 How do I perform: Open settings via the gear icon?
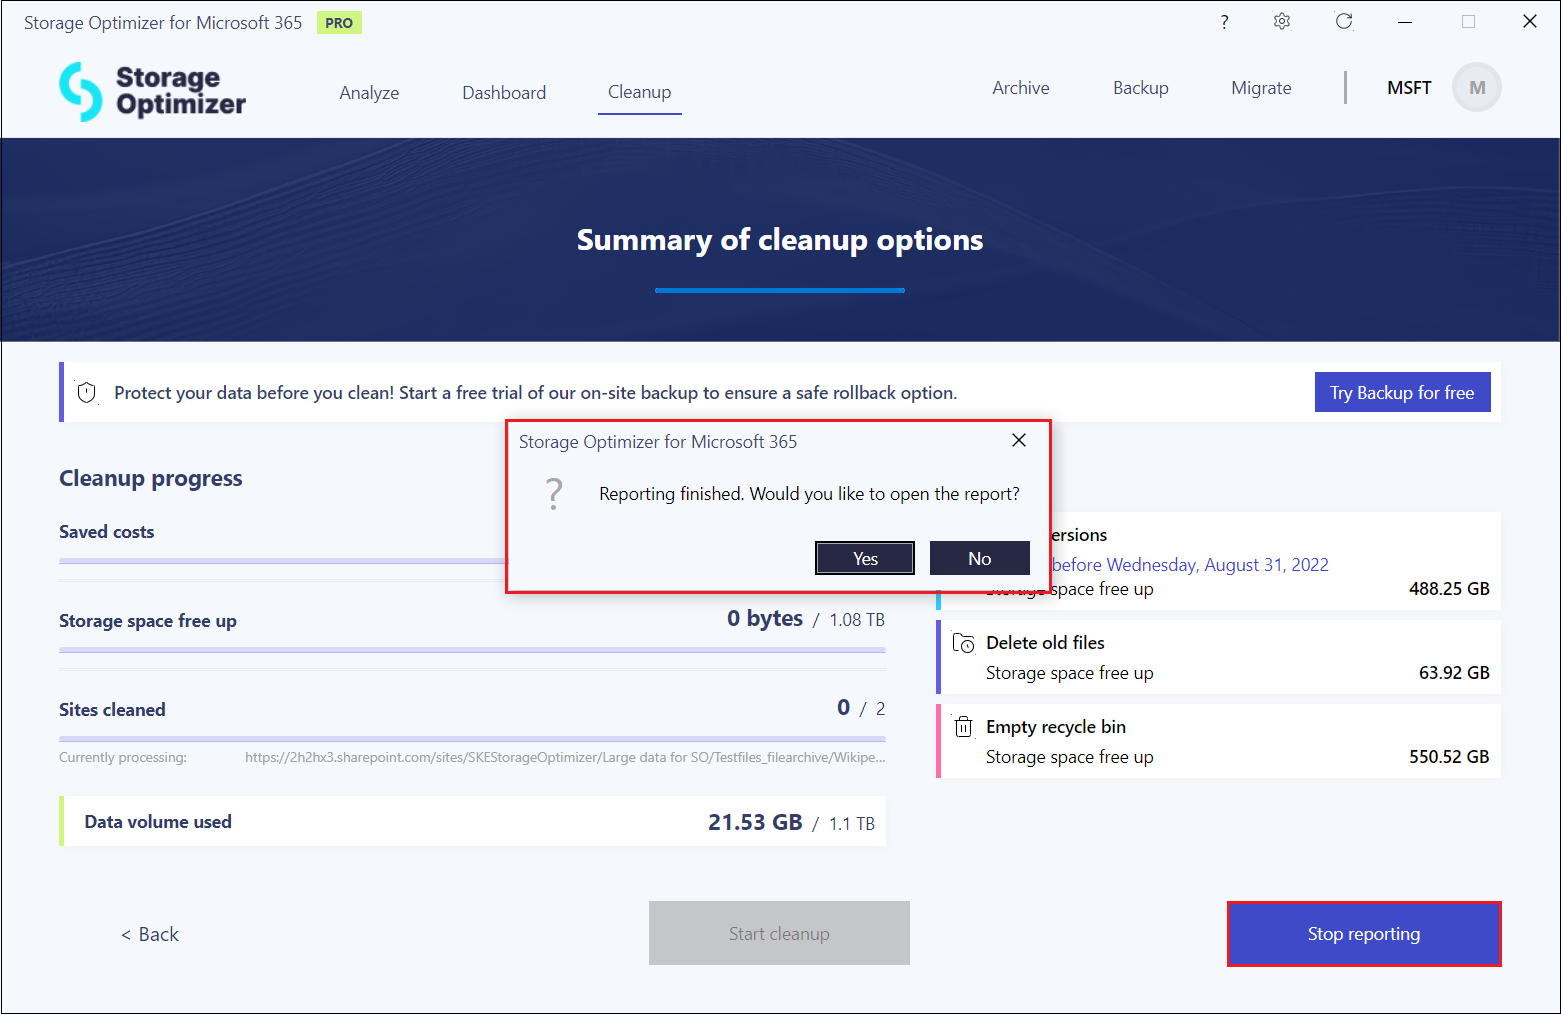1282,22
